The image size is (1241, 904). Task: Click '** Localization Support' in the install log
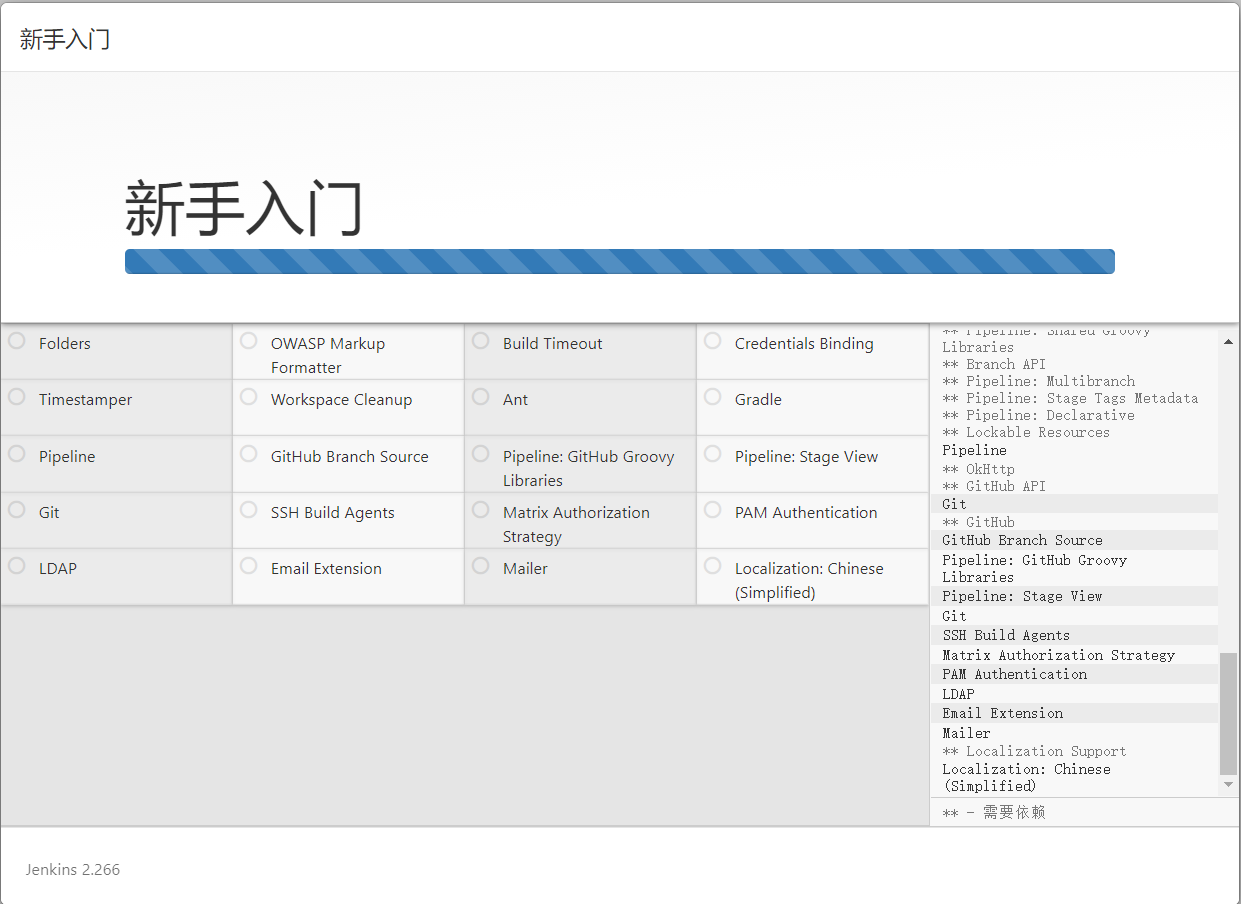pos(1034,752)
